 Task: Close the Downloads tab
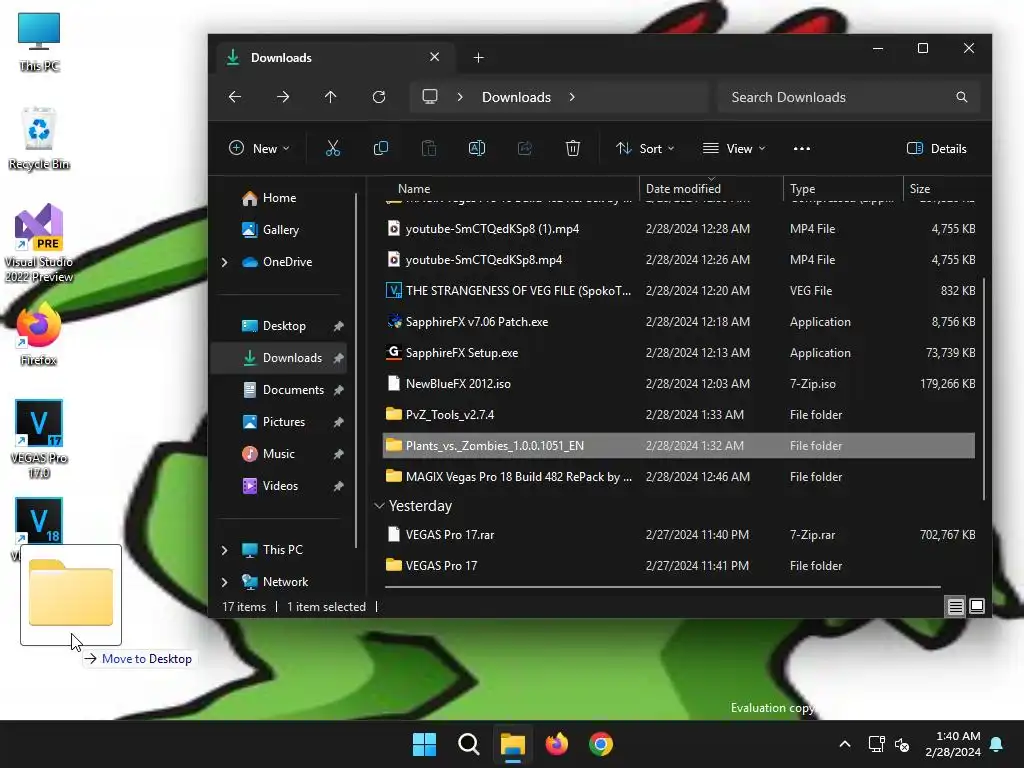[x=434, y=57]
